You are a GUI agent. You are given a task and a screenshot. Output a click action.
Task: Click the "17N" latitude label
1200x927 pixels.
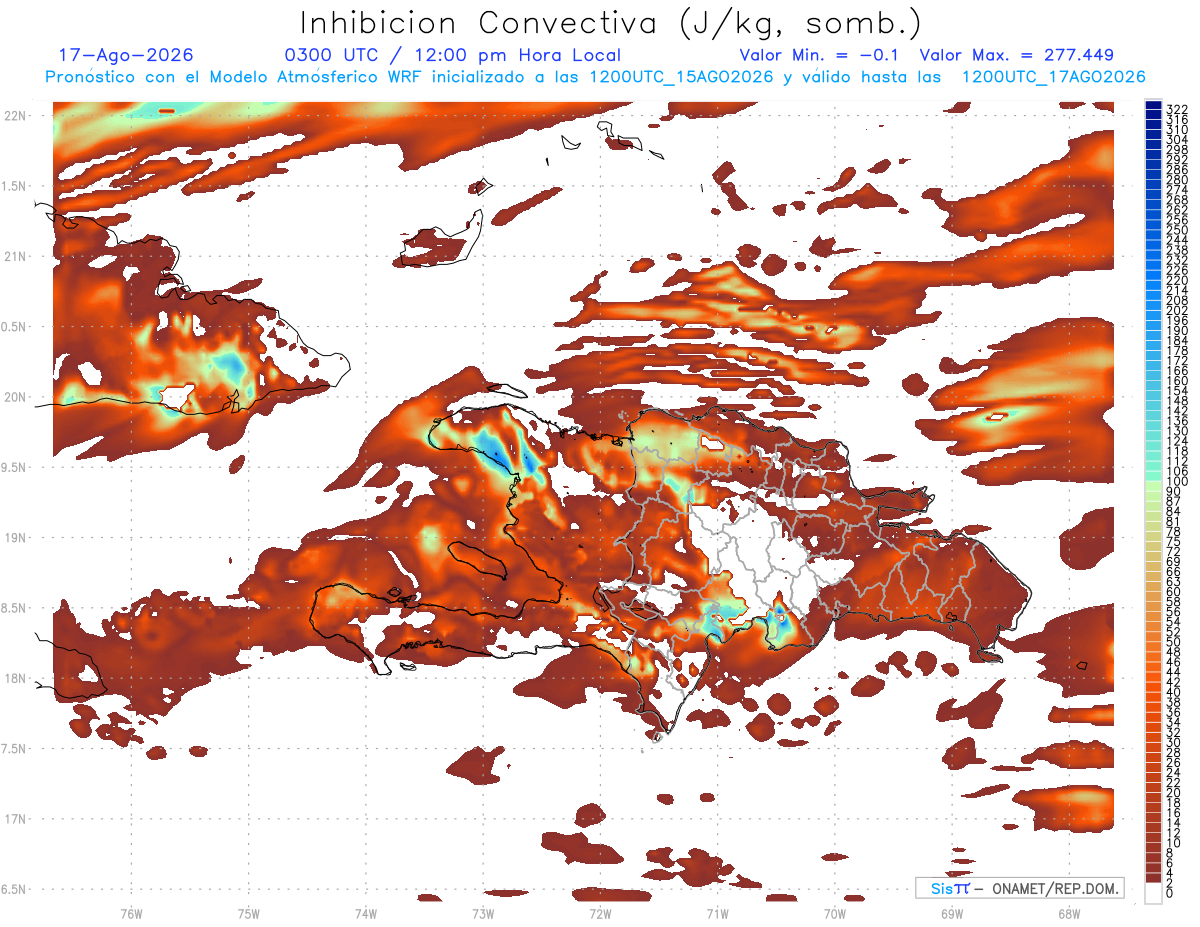click(x=17, y=819)
